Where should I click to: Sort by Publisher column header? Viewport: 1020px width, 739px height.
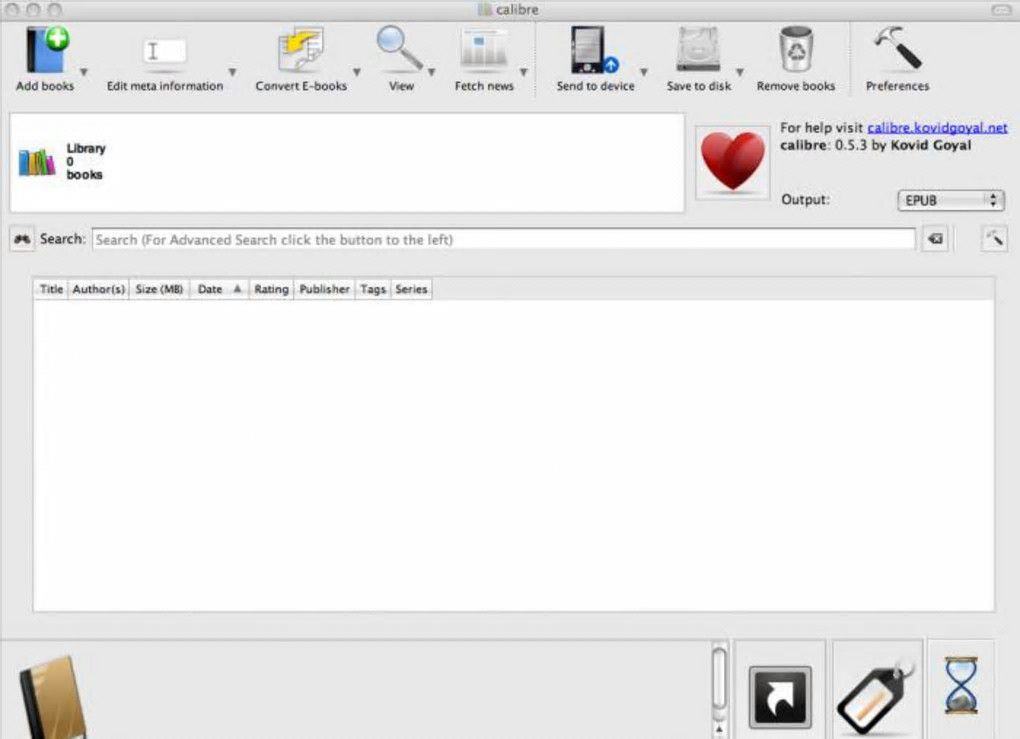point(324,289)
